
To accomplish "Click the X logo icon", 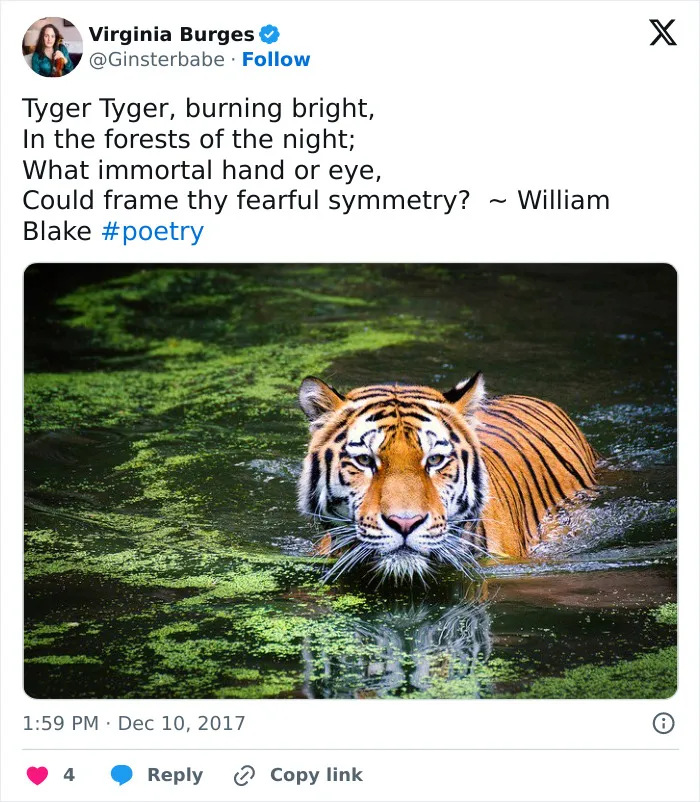I will point(663,33).
